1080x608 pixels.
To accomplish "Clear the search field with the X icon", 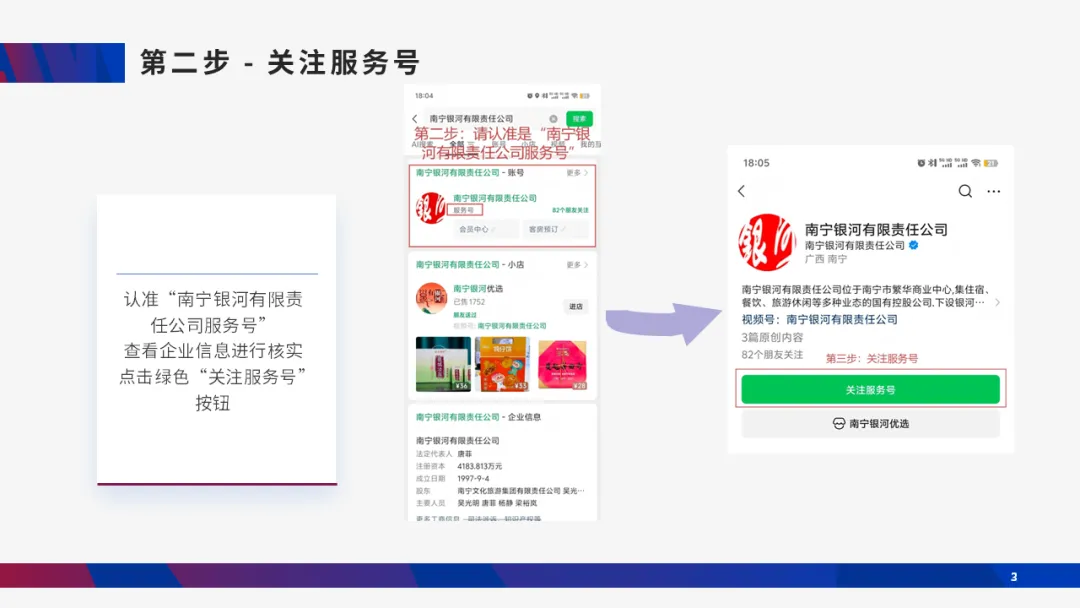I will click(553, 119).
